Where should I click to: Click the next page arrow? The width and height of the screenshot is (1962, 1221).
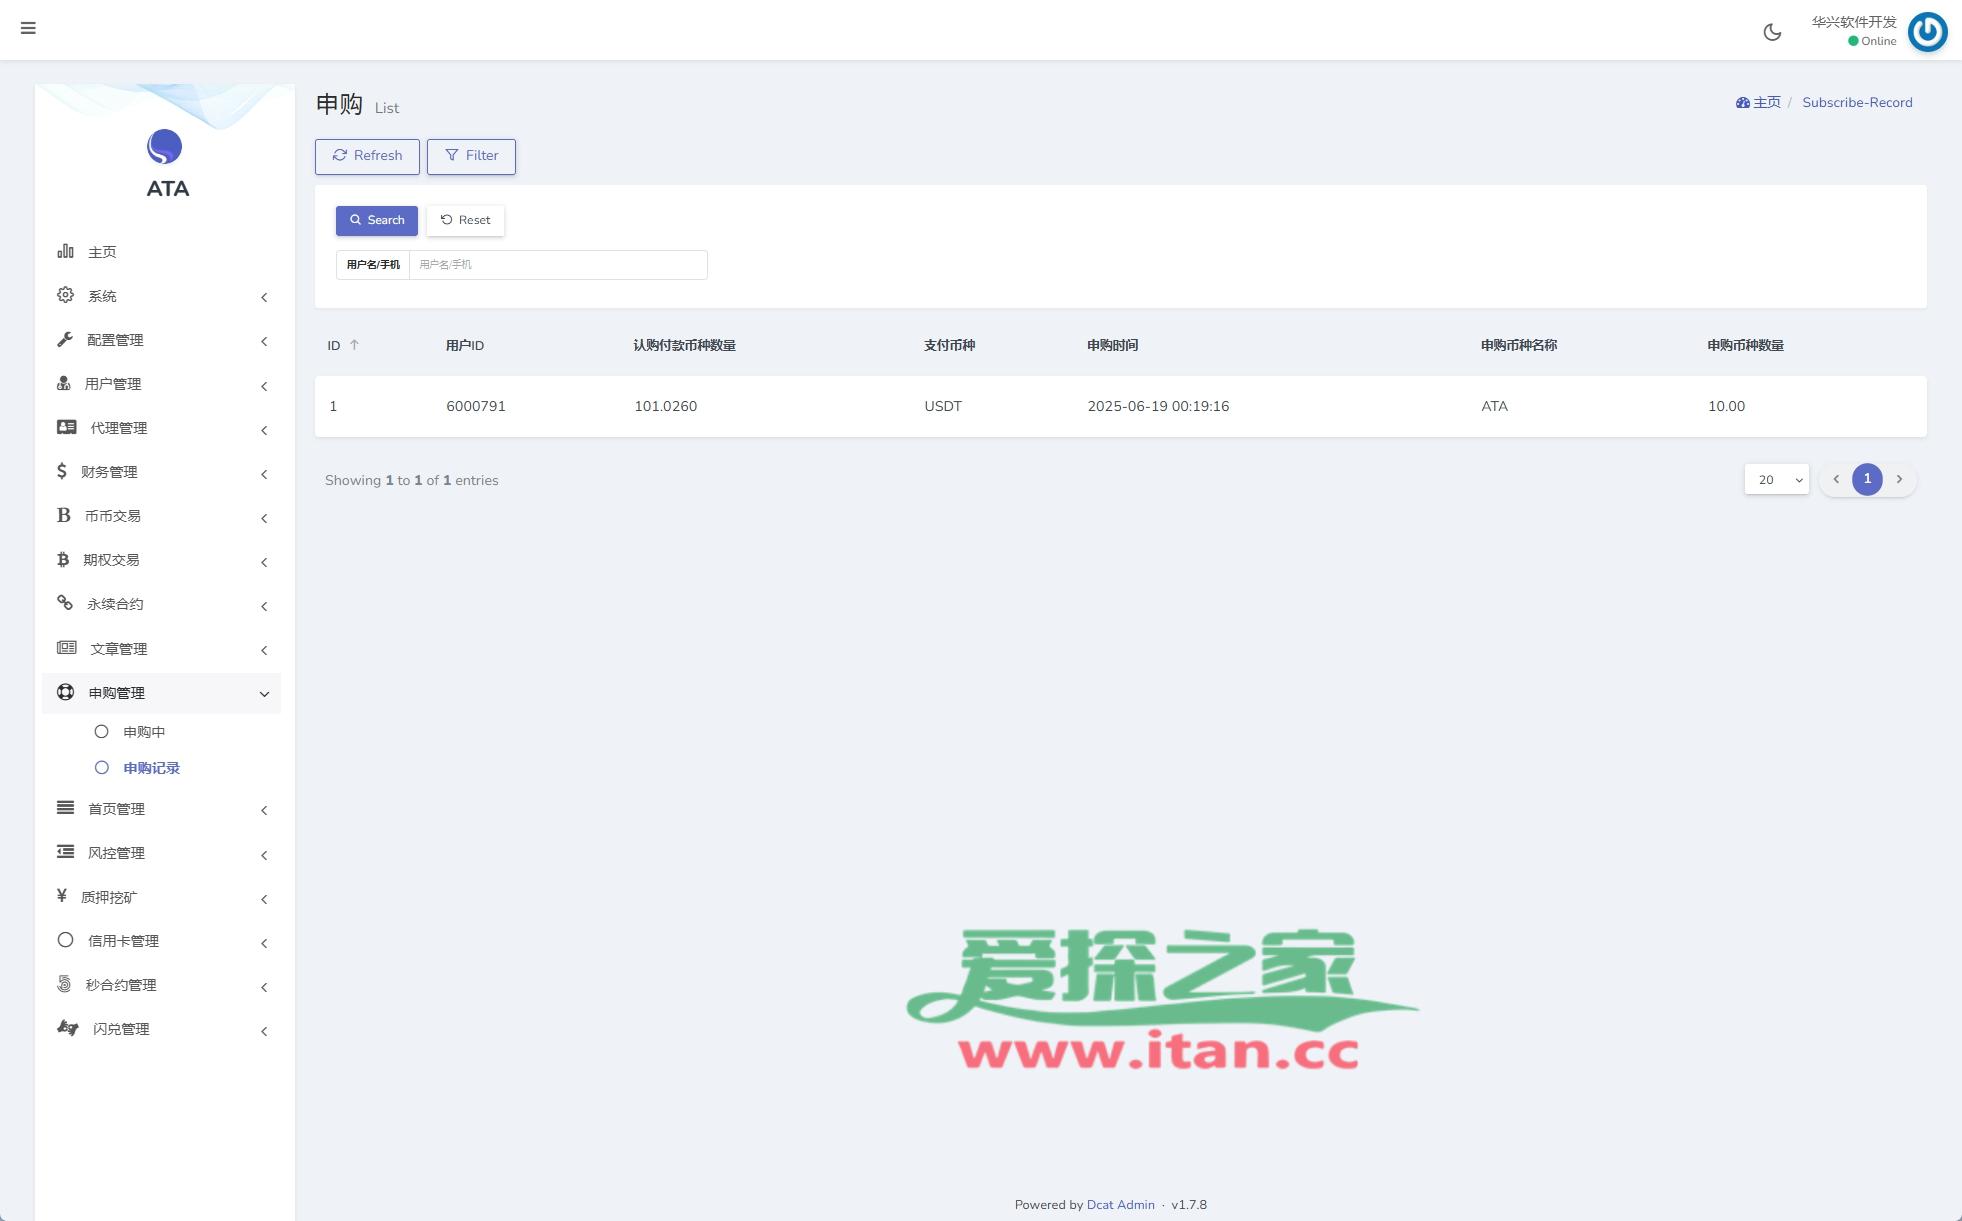(x=1899, y=479)
